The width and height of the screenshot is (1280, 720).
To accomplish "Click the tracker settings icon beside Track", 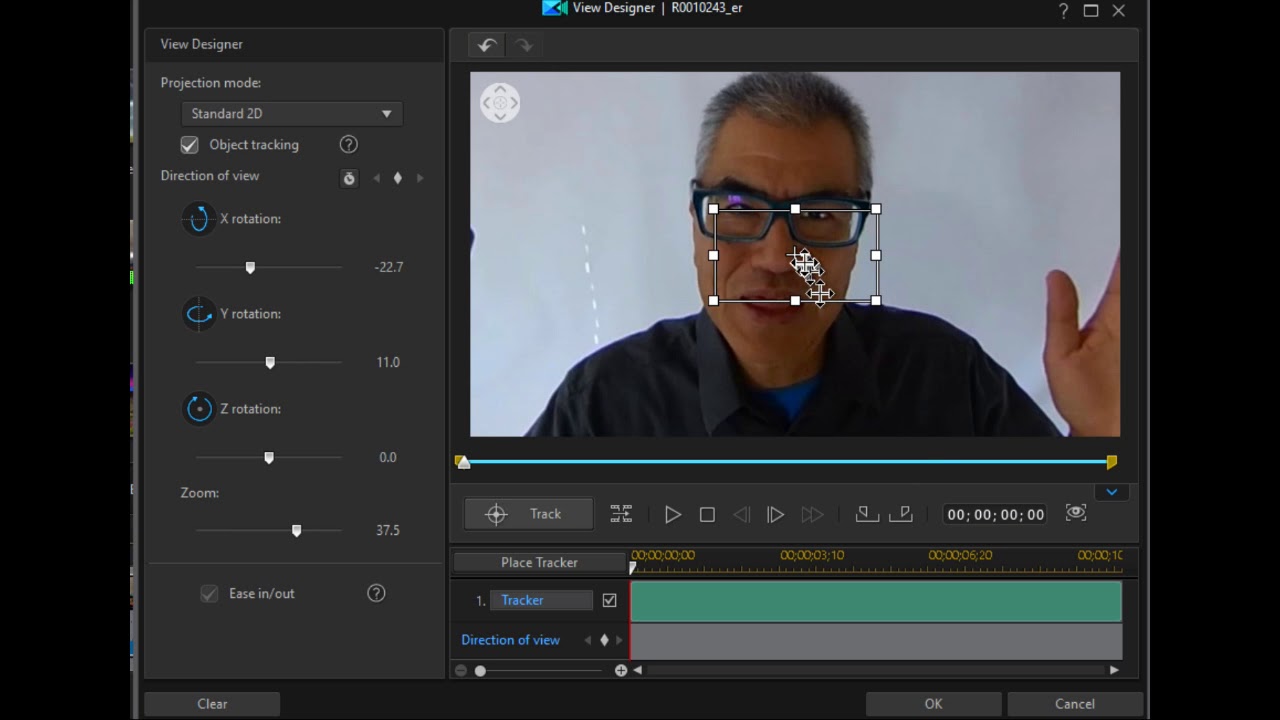I will pyautogui.click(x=621, y=514).
